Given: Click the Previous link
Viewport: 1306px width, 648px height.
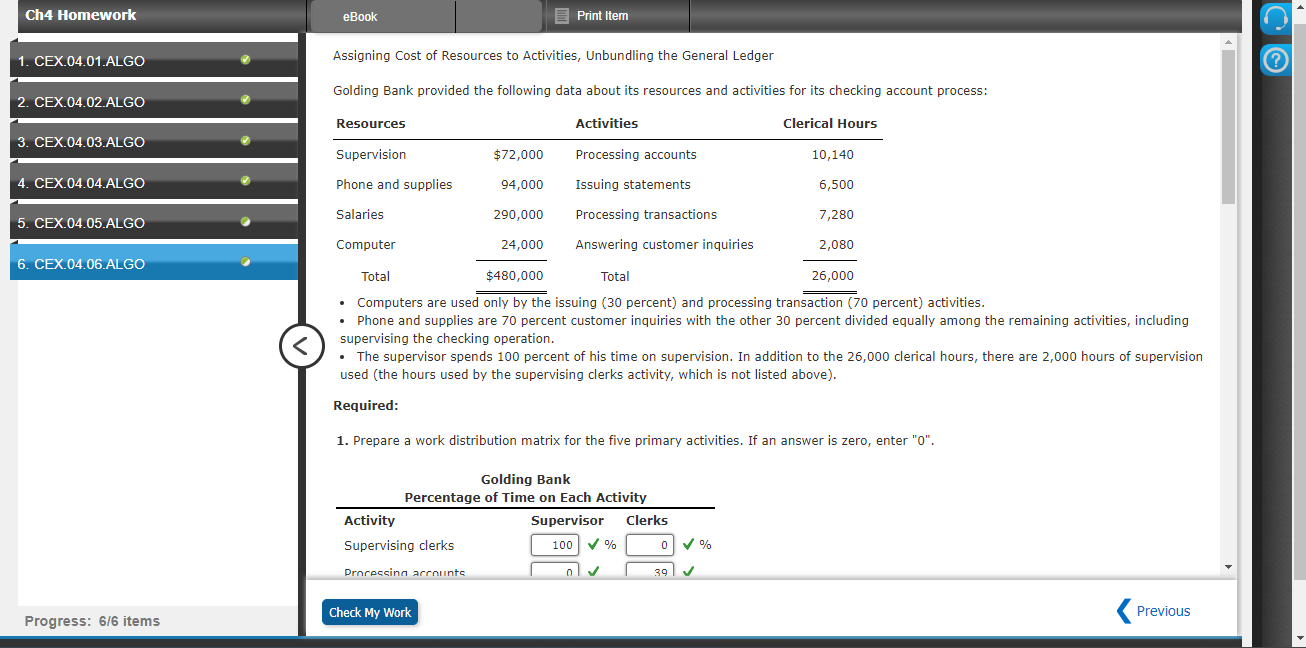Looking at the screenshot, I should (x=1163, y=611).
